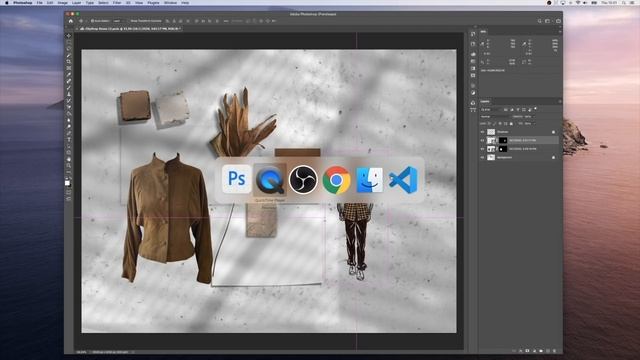Click the Home icon in options bar
Viewport: 640px width, 360px height.
[x=71, y=21]
